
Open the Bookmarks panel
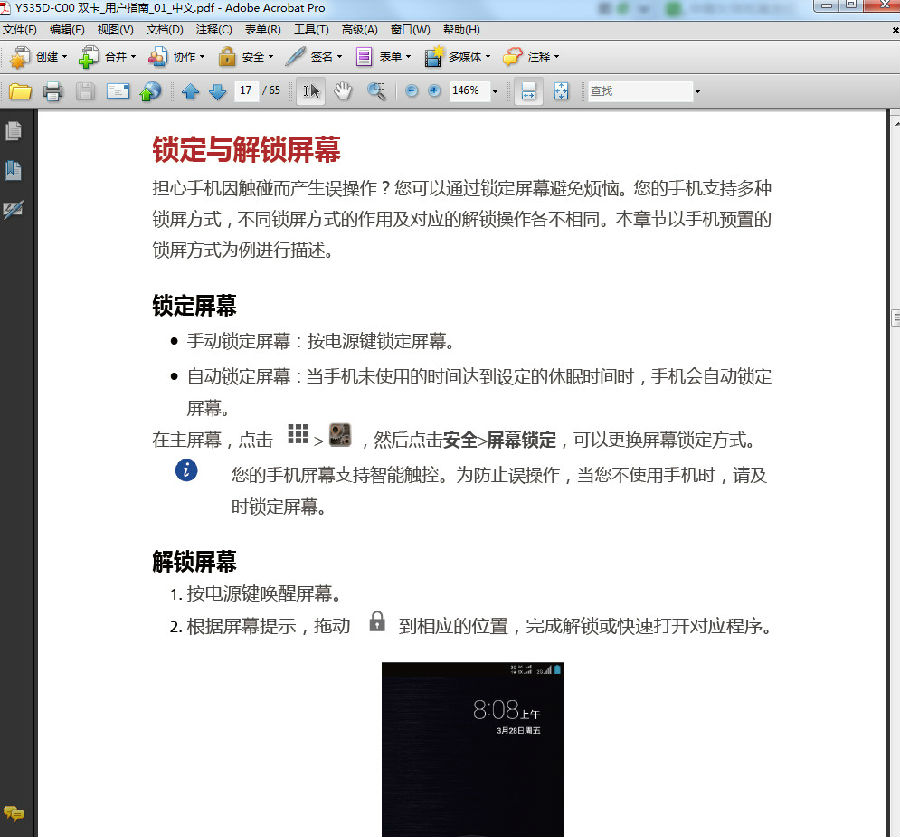(13, 170)
